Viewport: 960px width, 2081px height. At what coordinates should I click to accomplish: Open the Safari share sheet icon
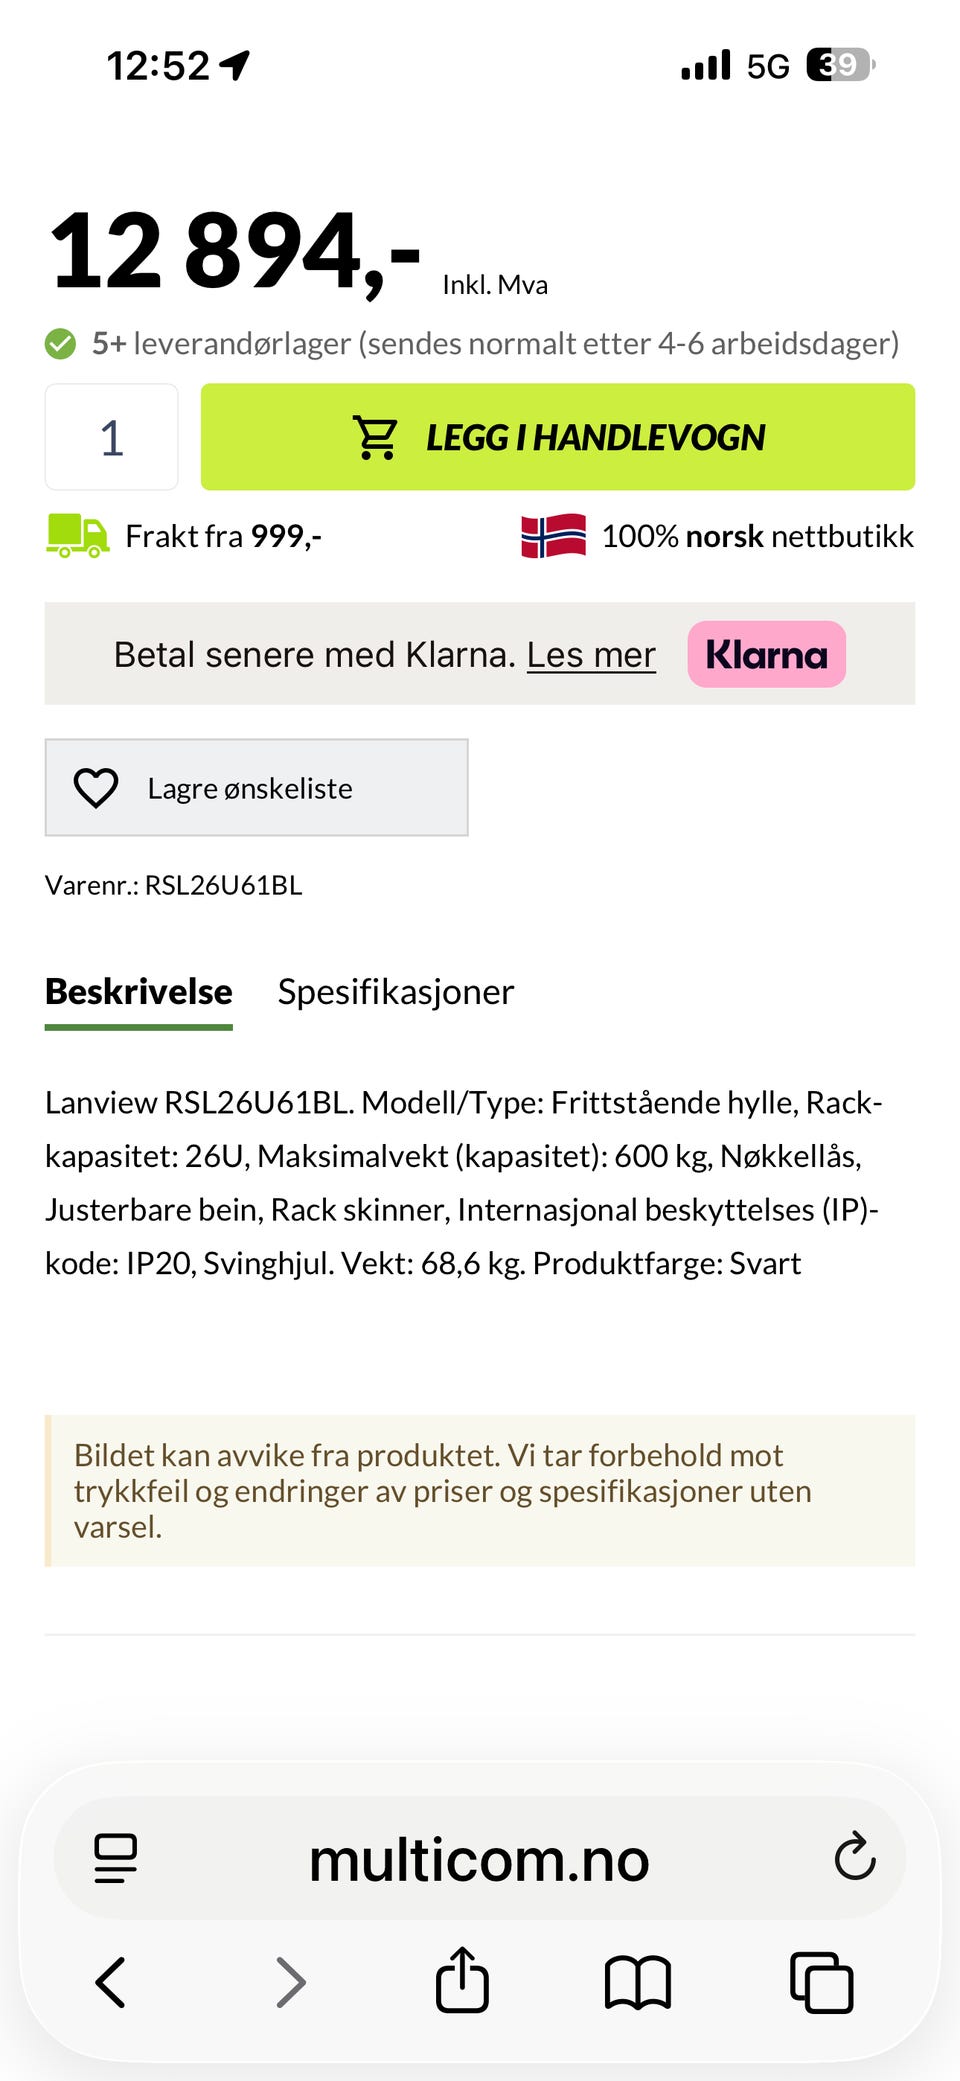coord(462,1978)
